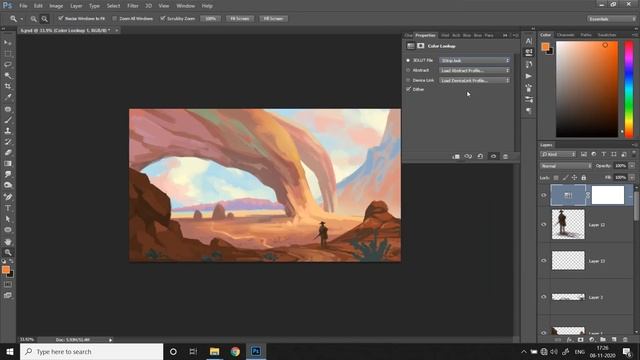
Task: Click the lock all padlock icon
Action: pos(584,178)
